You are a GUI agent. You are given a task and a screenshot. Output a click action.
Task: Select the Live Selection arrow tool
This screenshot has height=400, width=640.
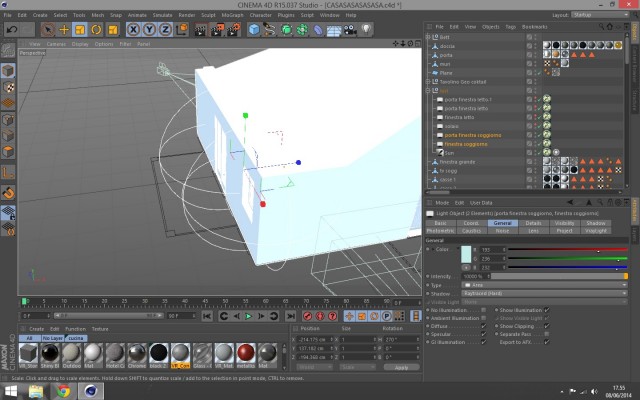(48, 30)
